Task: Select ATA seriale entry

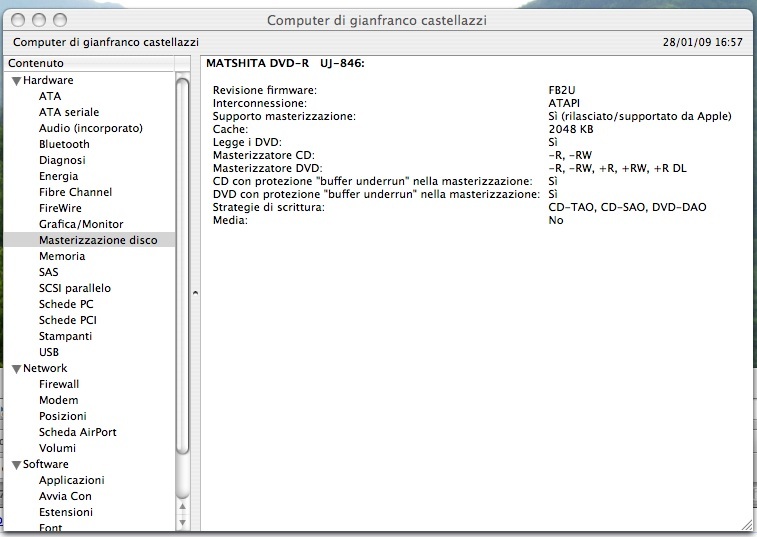Action: coord(69,112)
